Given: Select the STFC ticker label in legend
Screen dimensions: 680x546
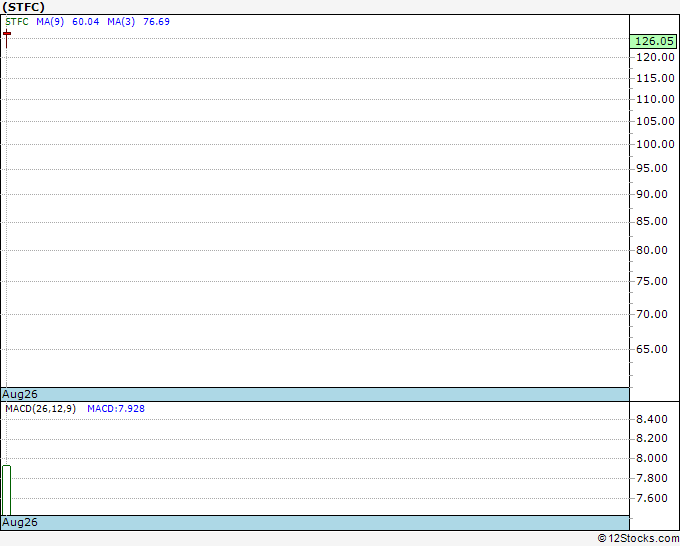Looking at the screenshot, I should [17, 22].
